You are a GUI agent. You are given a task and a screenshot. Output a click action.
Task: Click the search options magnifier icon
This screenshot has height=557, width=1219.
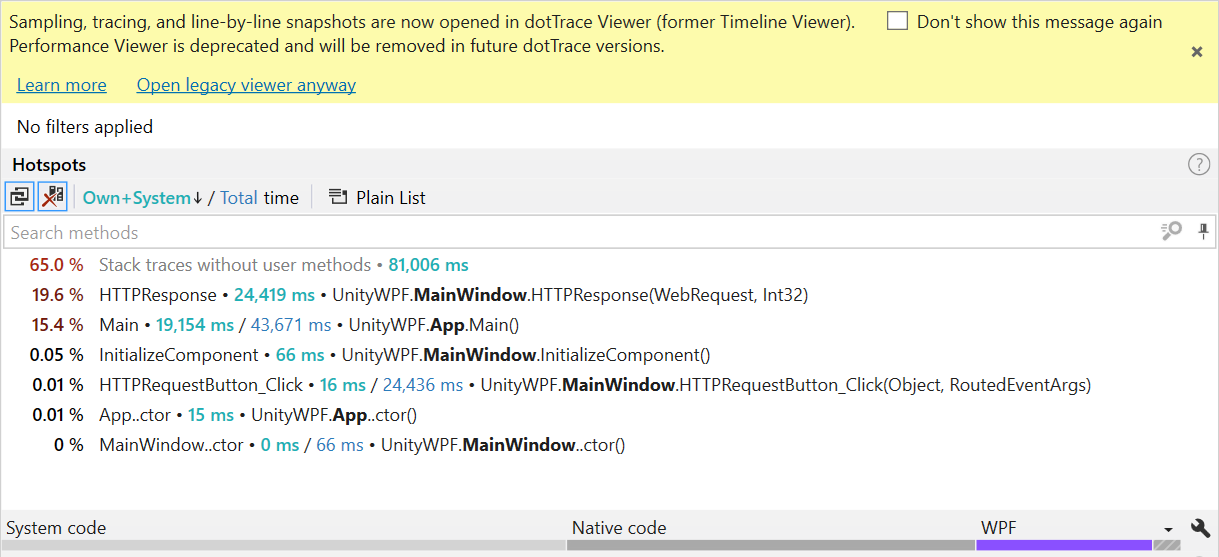pos(1171,232)
